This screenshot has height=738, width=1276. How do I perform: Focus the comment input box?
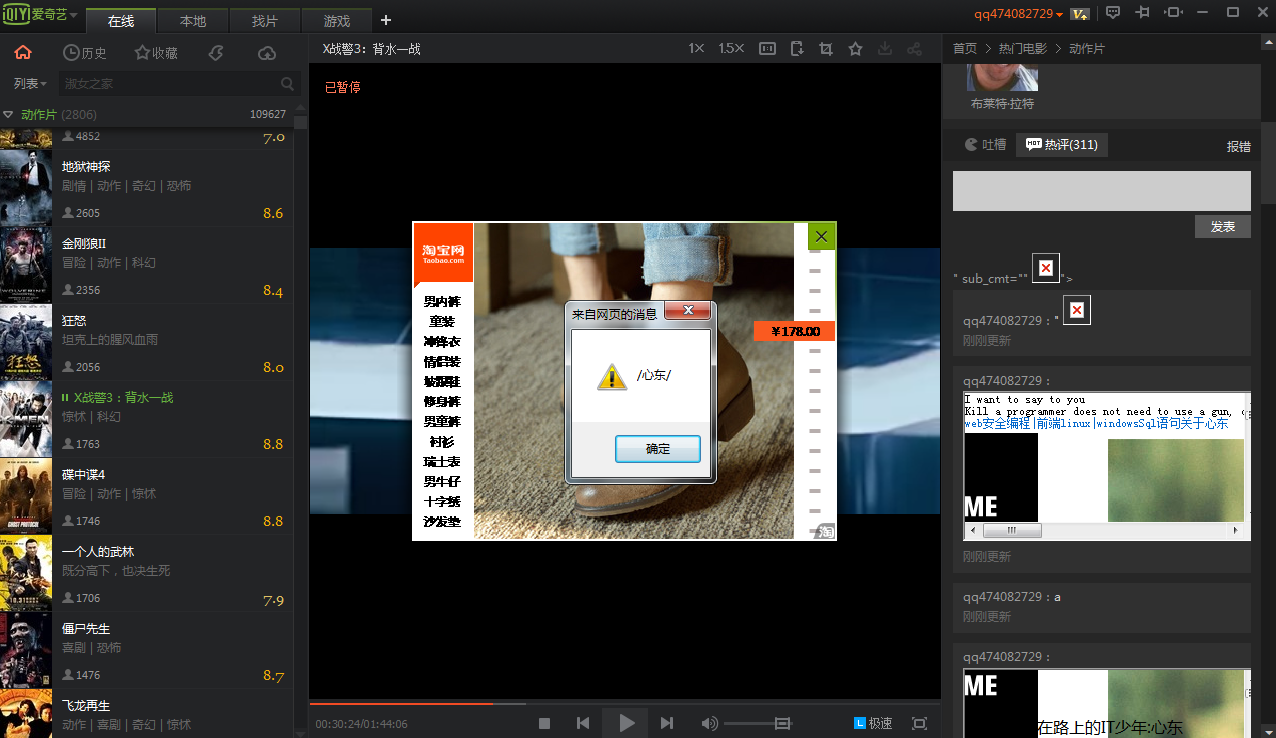1101,190
